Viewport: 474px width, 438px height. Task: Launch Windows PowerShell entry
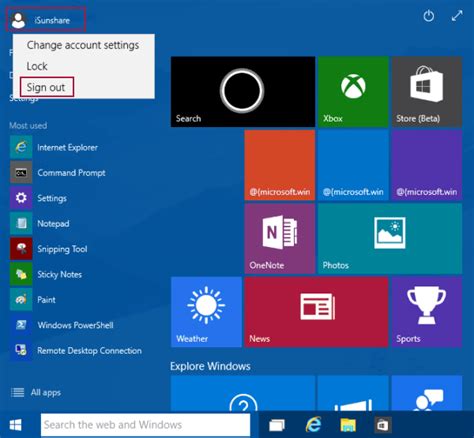75,325
